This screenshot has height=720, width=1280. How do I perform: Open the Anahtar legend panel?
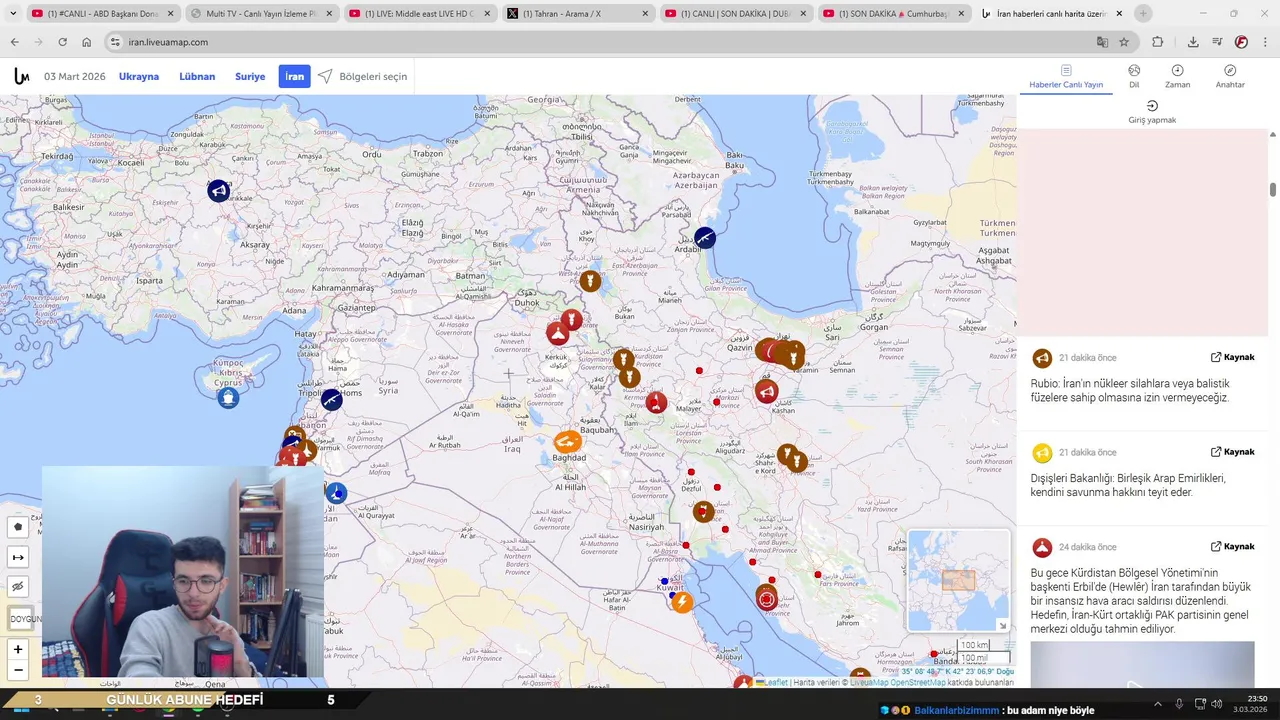[1230, 77]
